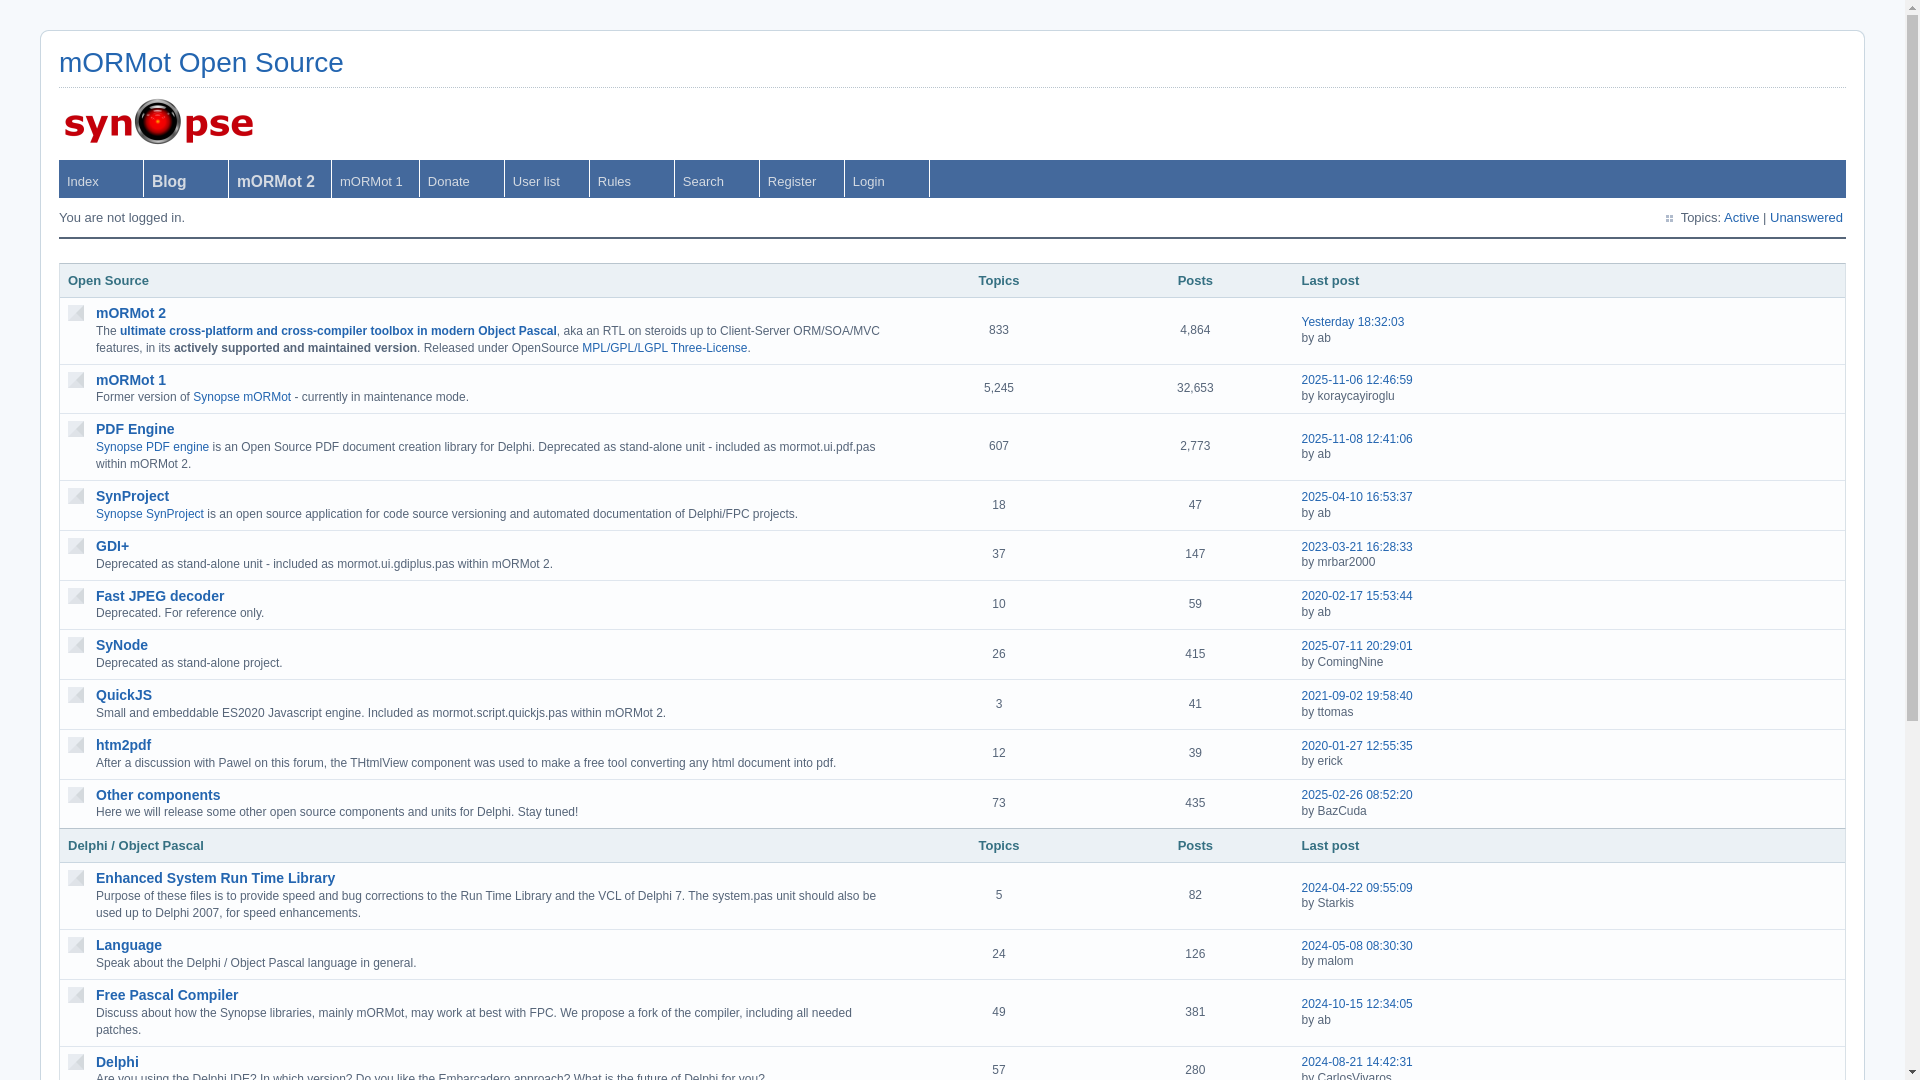
Task: Open the Other components forum
Action: [158, 795]
